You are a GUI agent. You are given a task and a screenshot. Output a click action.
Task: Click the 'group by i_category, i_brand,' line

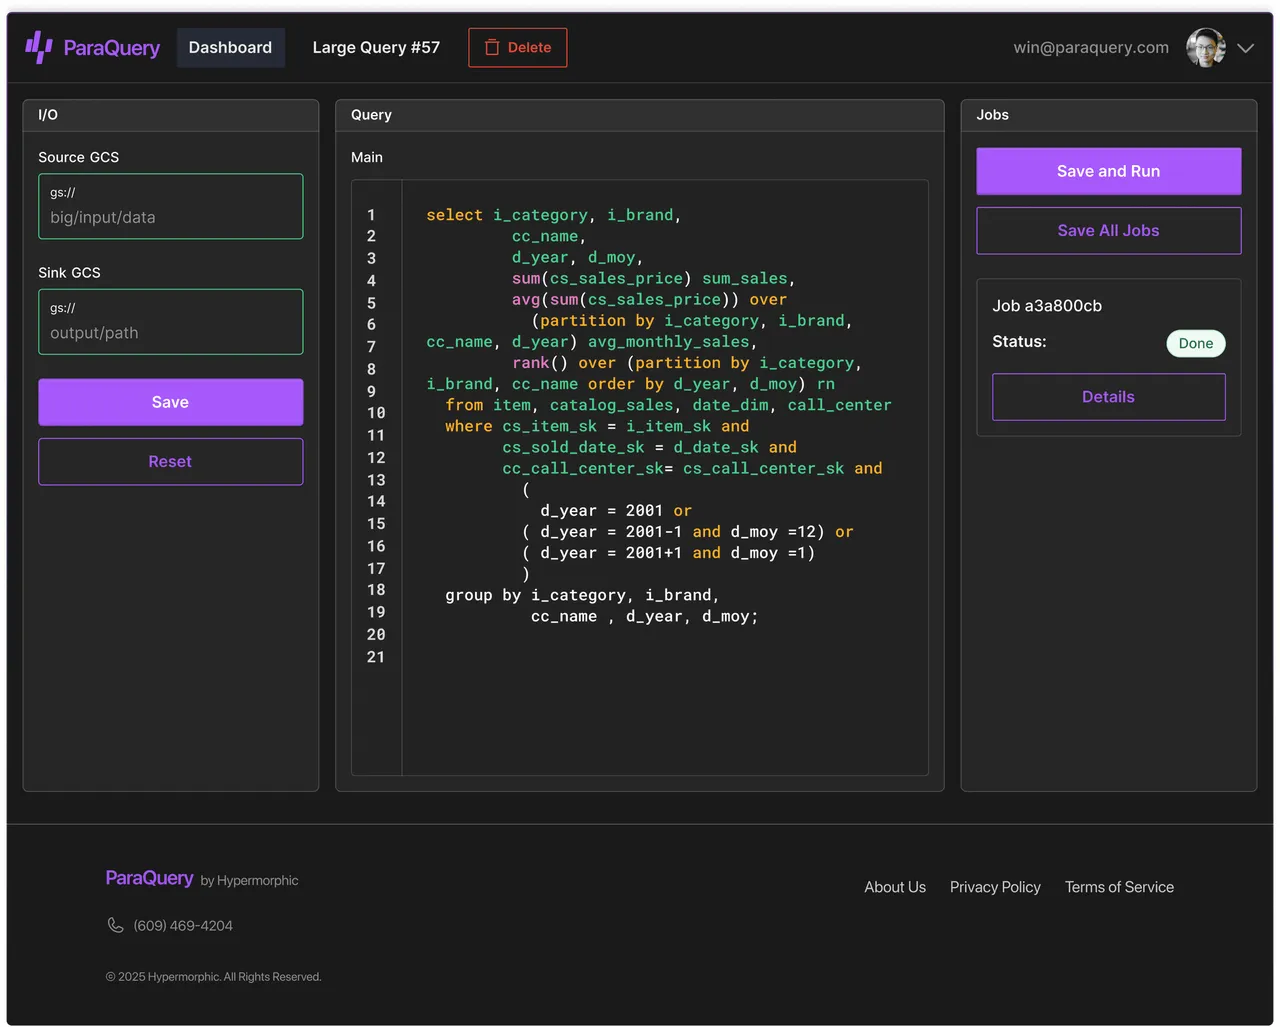(582, 595)
